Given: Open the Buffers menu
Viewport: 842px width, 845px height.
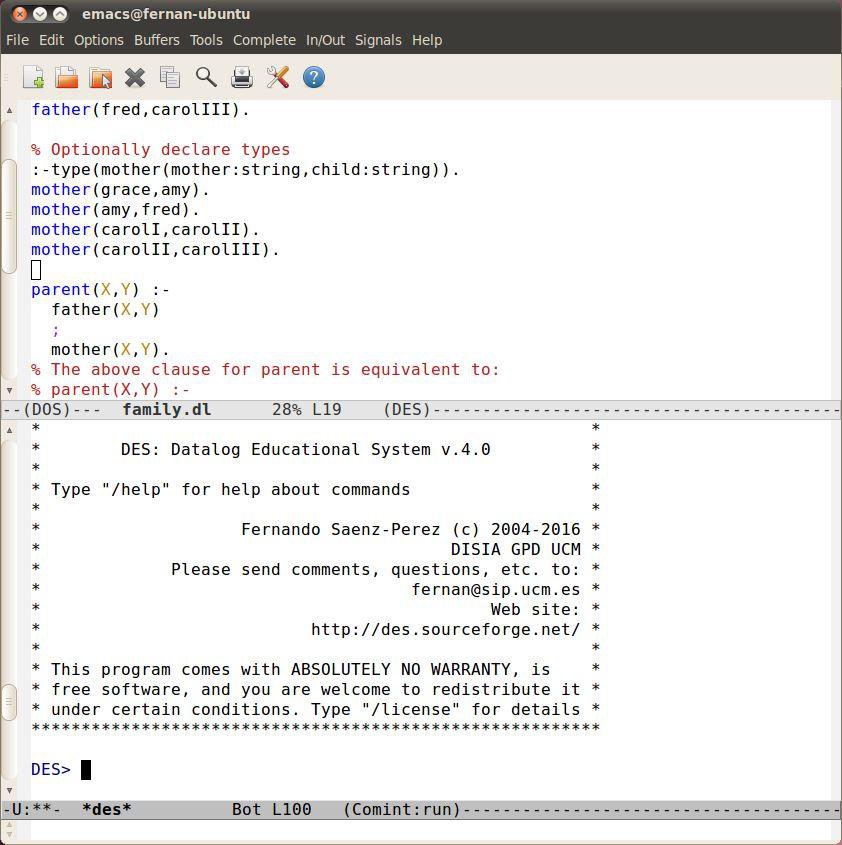Looking at the screenshot, I should (157, 40).
